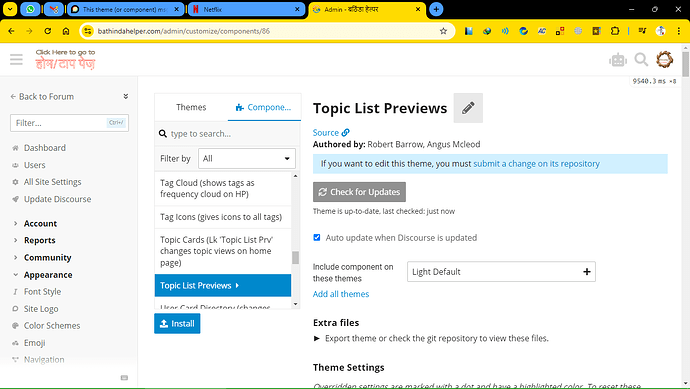The image size is (690, 389).
Task: Toggle Auto update when Discourse is updated
Action: 317,238
